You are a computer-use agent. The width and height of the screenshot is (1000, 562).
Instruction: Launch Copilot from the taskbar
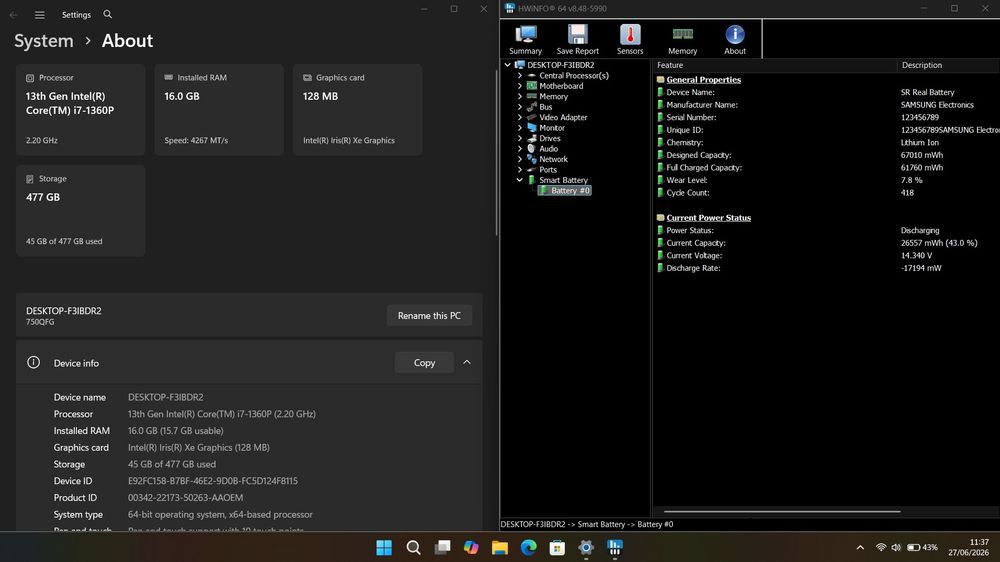[x=471, y=547]
